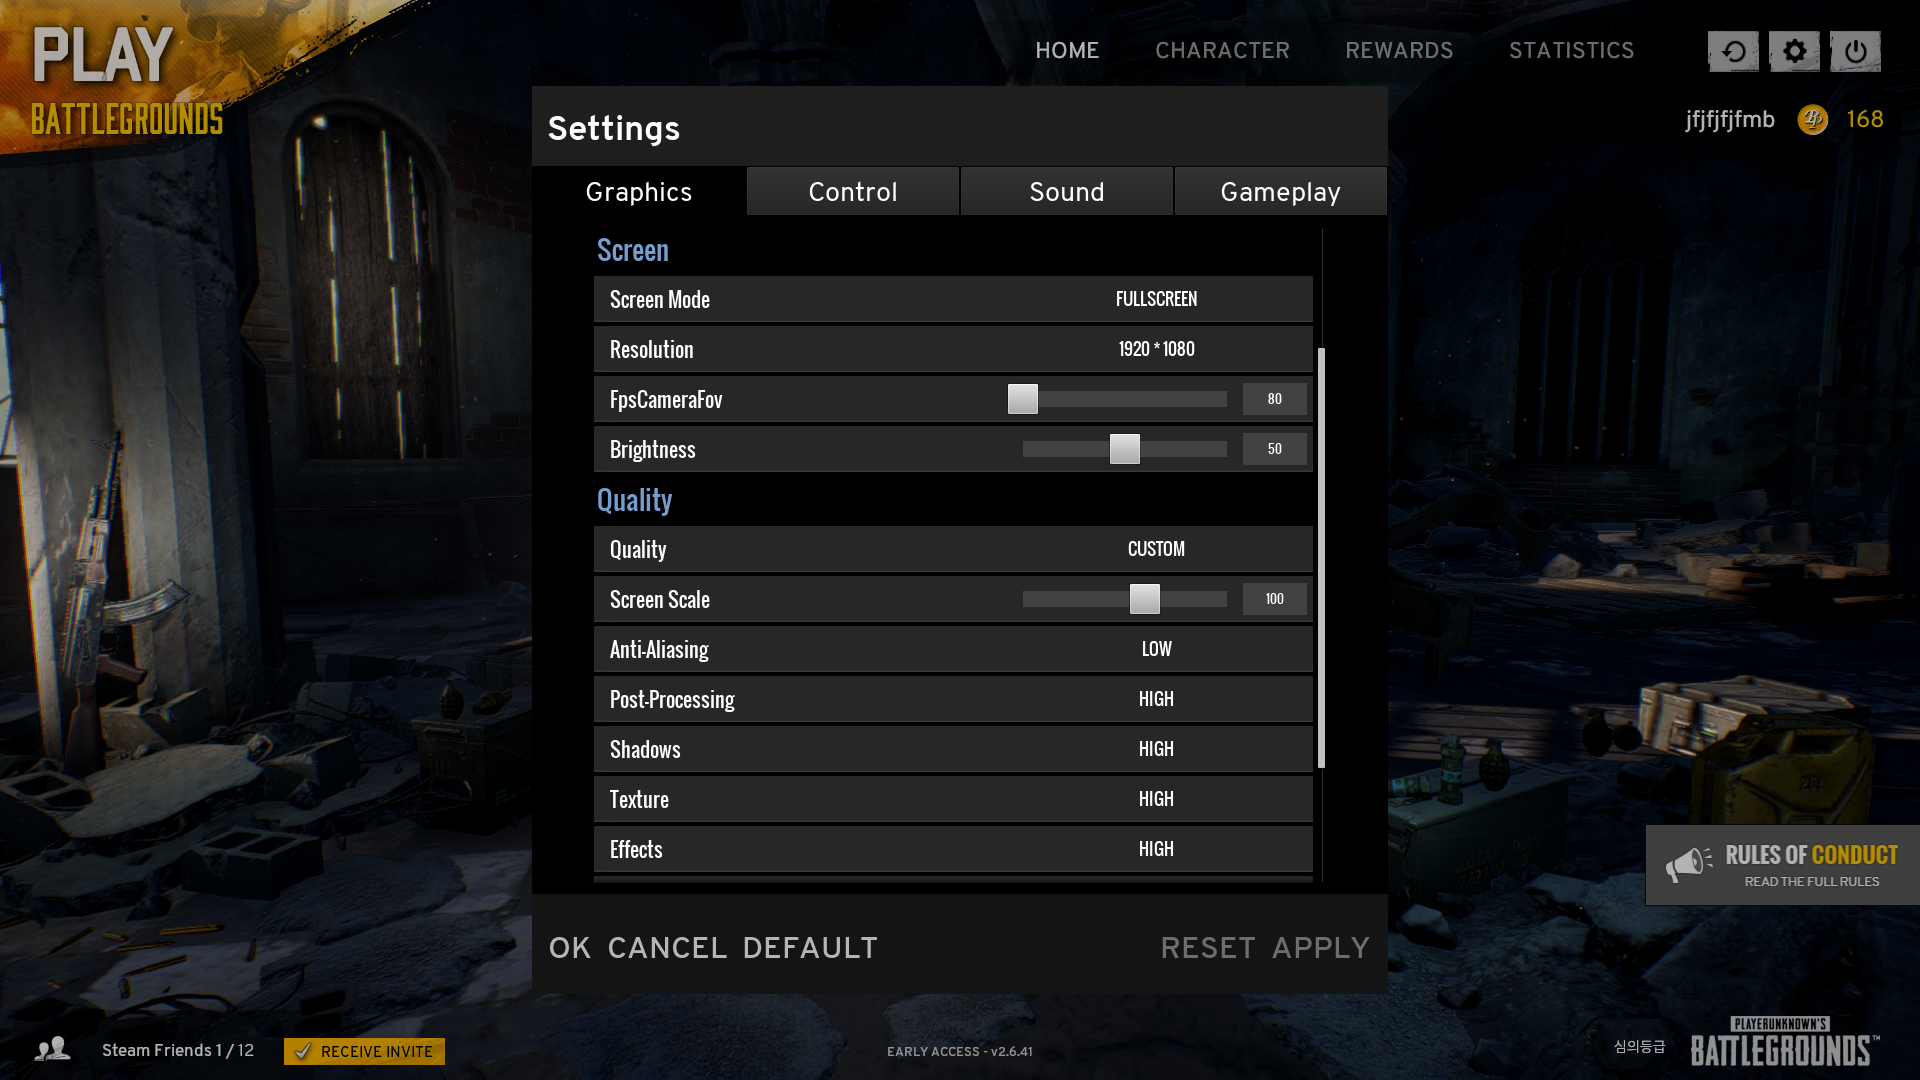Switch to the Gameplay tab
Viewport: 1920px width, 1080px height.
1280,191
